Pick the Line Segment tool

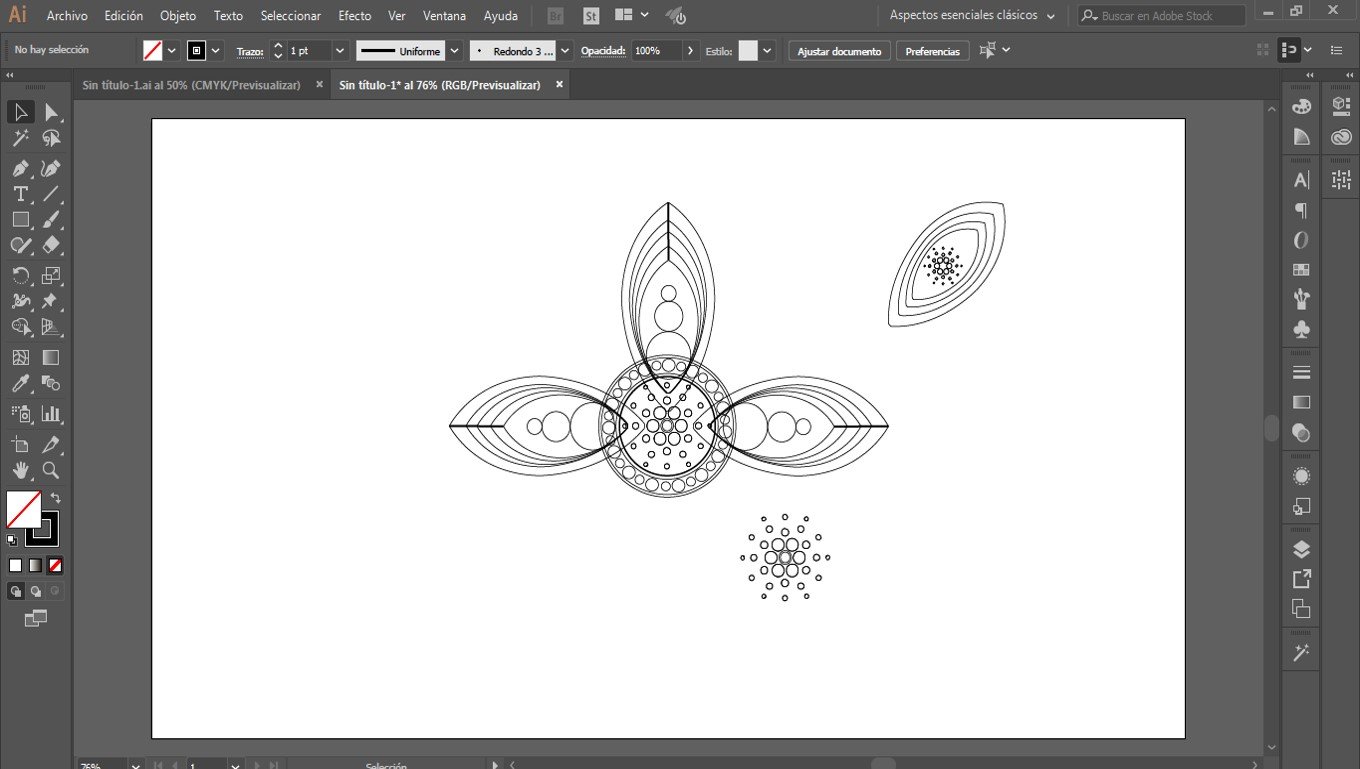(51, 194)
